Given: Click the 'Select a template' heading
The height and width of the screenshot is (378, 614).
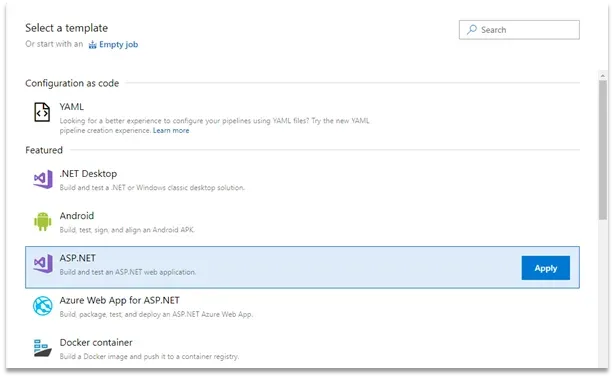Looking at the screenshot, I should 67,28.
